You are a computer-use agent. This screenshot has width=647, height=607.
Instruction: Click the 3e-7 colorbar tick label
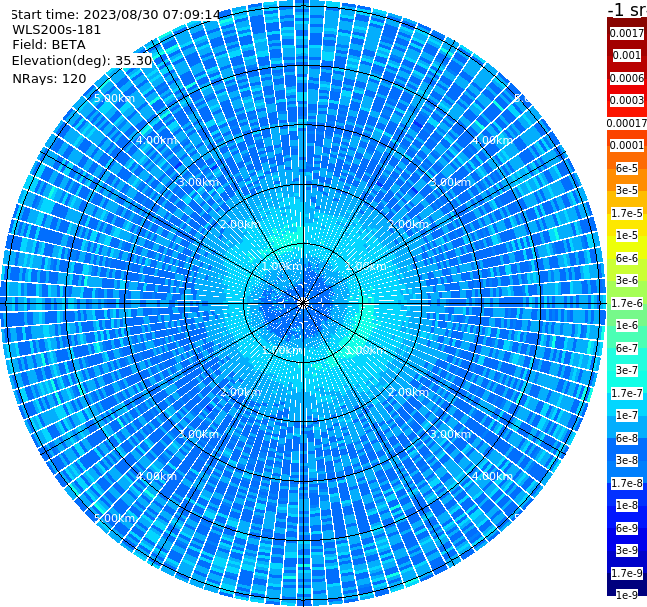pos(627,370)
